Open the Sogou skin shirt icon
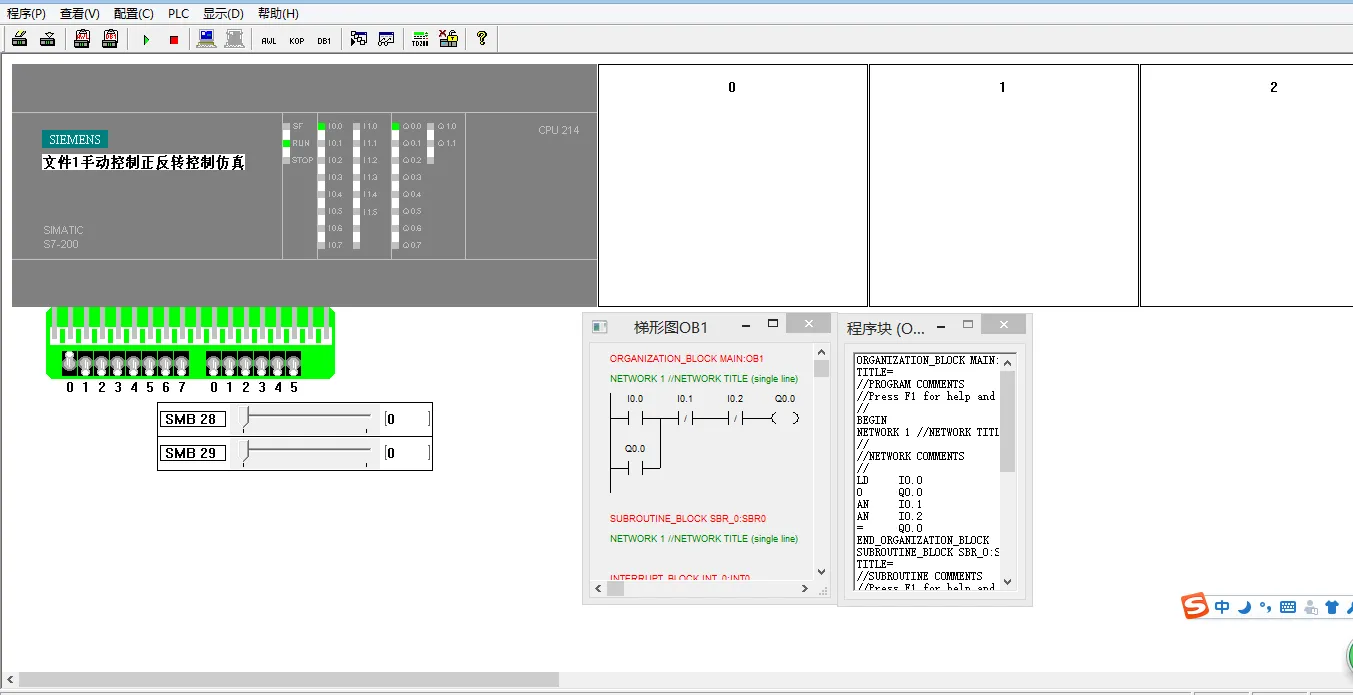1353x695 pixels. click(x=1331, y=606)
